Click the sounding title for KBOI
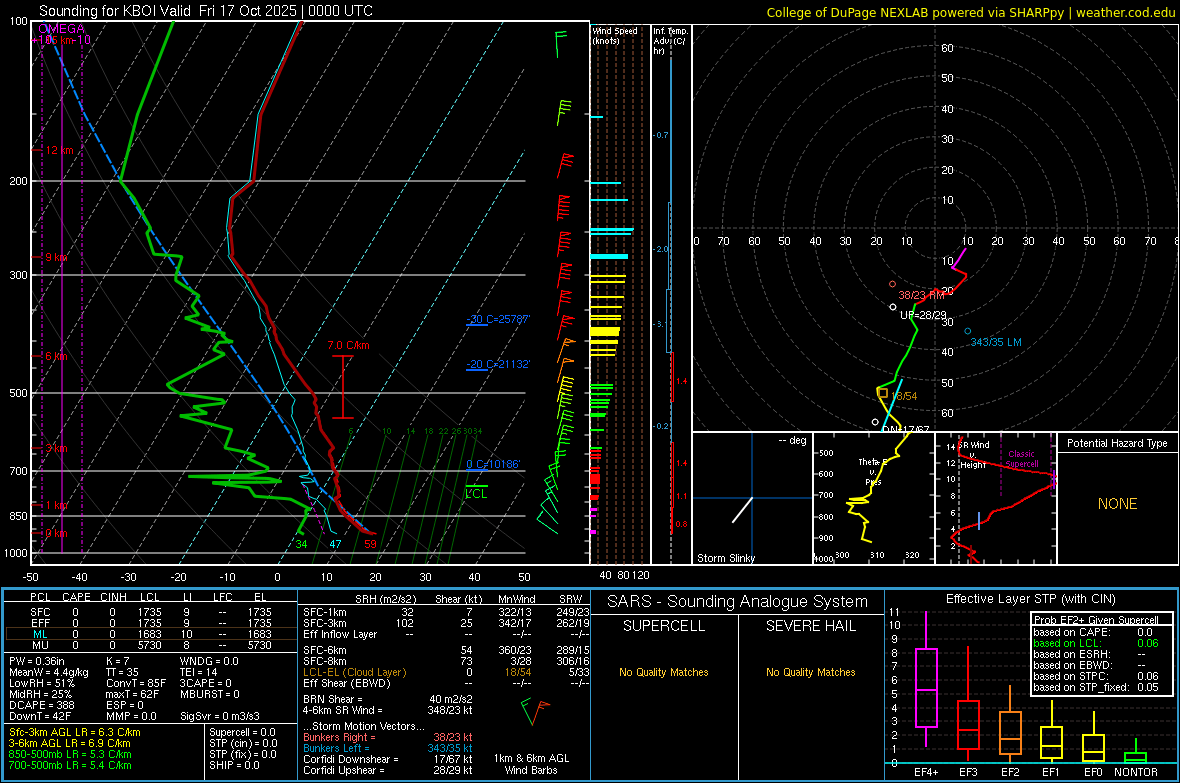This screenshot has height=783, width=1180. pos(205,11)
